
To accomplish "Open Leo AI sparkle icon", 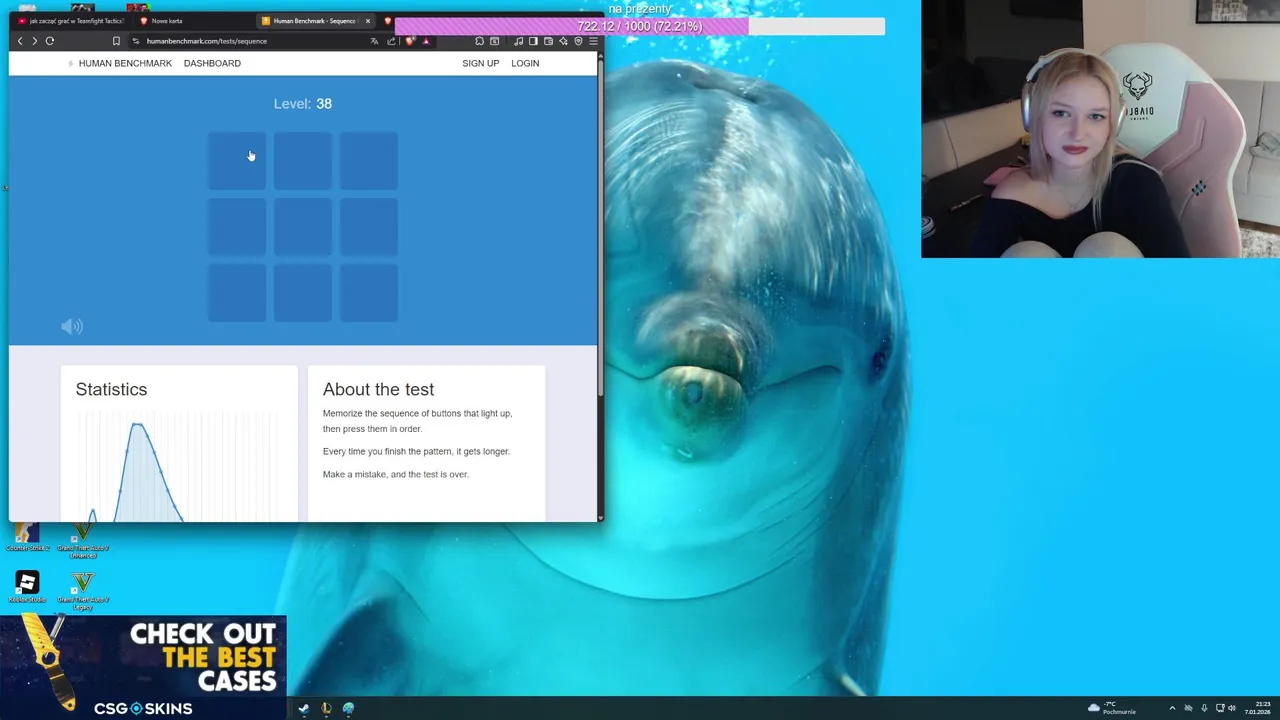I will point(563,41).
